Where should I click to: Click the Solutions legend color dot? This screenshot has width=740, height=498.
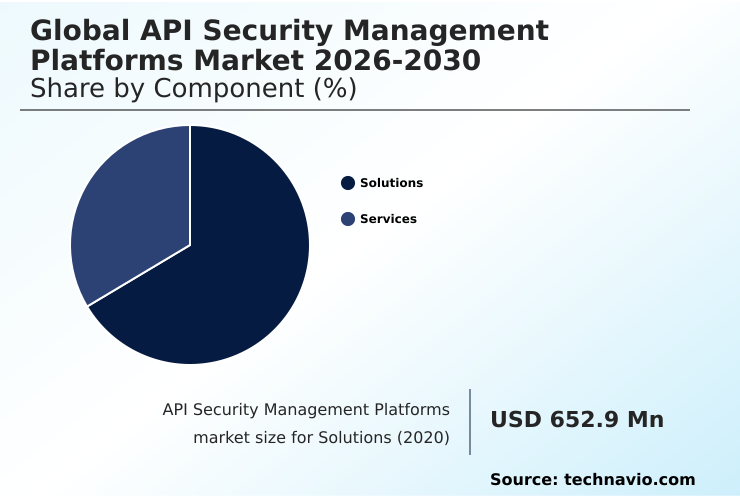pos(348,183)
